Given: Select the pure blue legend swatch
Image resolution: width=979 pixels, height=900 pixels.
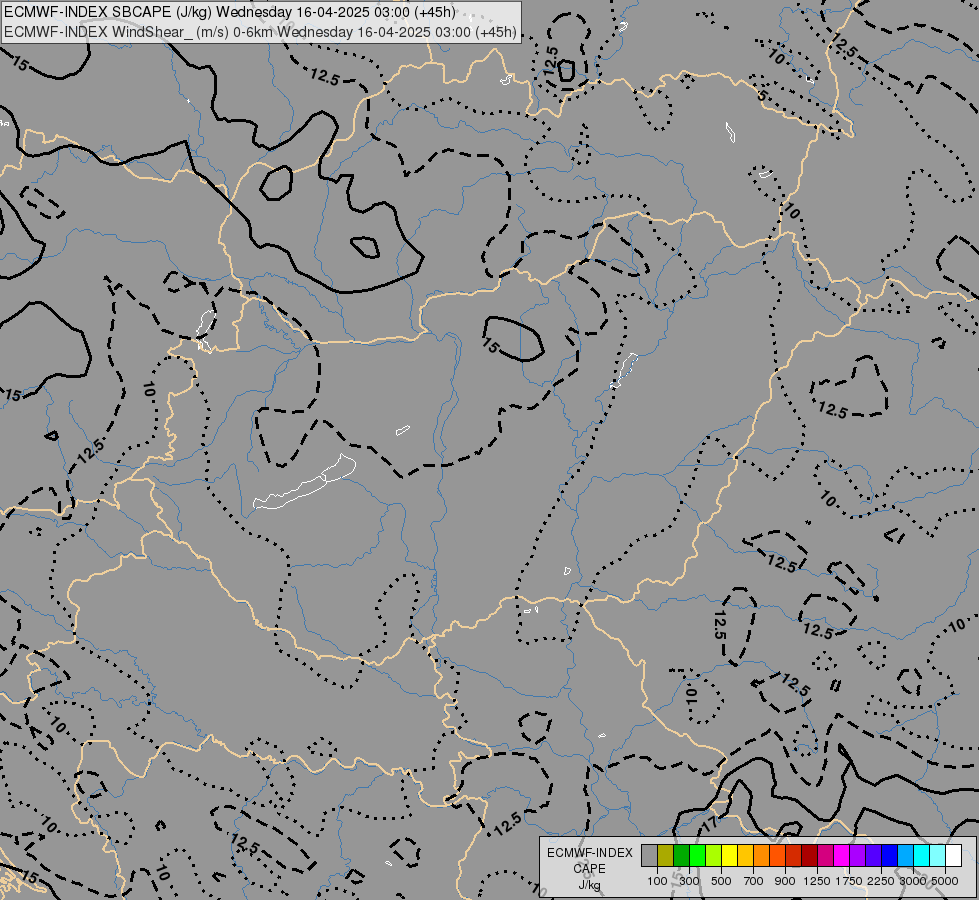Looking at the screenshot, I should (889, 856).
